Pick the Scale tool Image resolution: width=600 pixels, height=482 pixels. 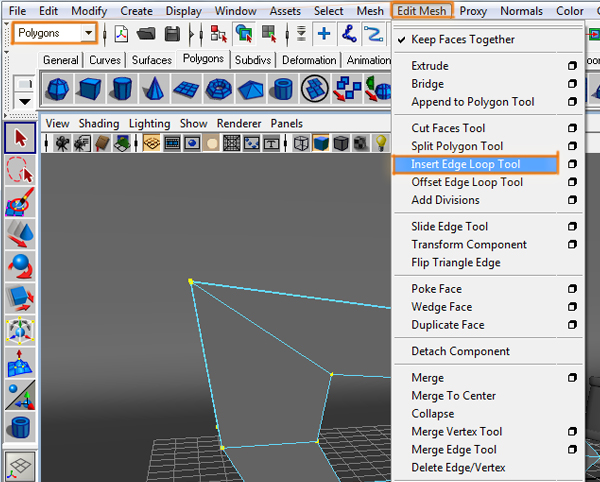point(21,298)
